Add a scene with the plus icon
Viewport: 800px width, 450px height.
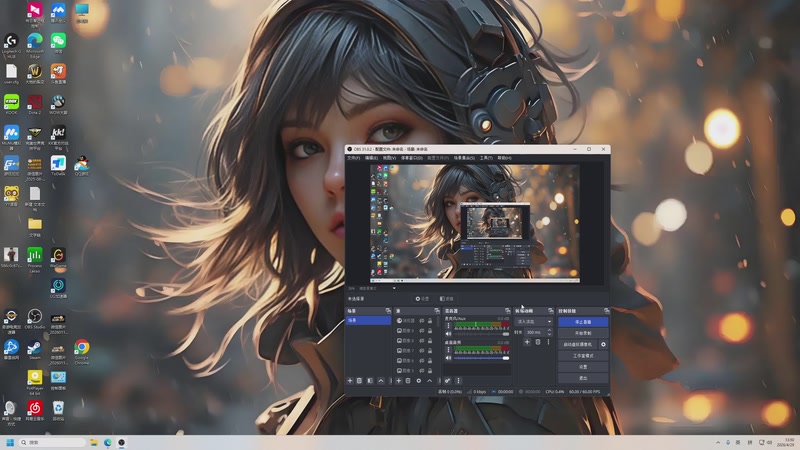[x=350, y=381]
